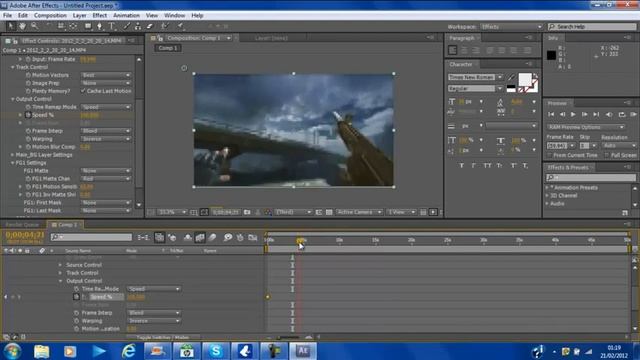The height and width of the screenshot is (360, 640).
Task: Click the RAM preview button
Action: [x=633, y=115]
